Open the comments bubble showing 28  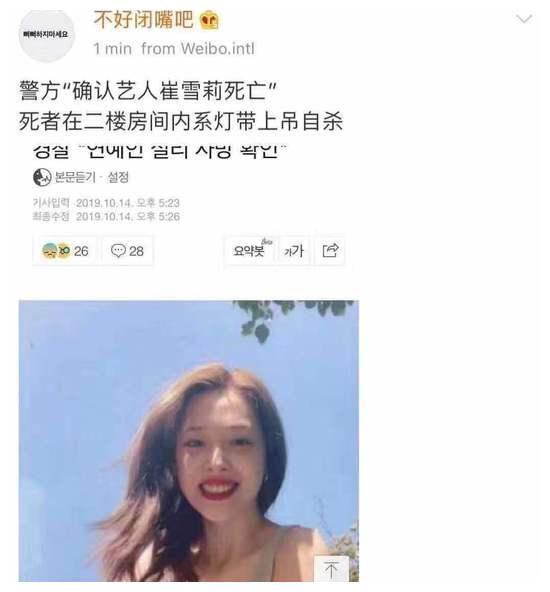pos(128,251)
